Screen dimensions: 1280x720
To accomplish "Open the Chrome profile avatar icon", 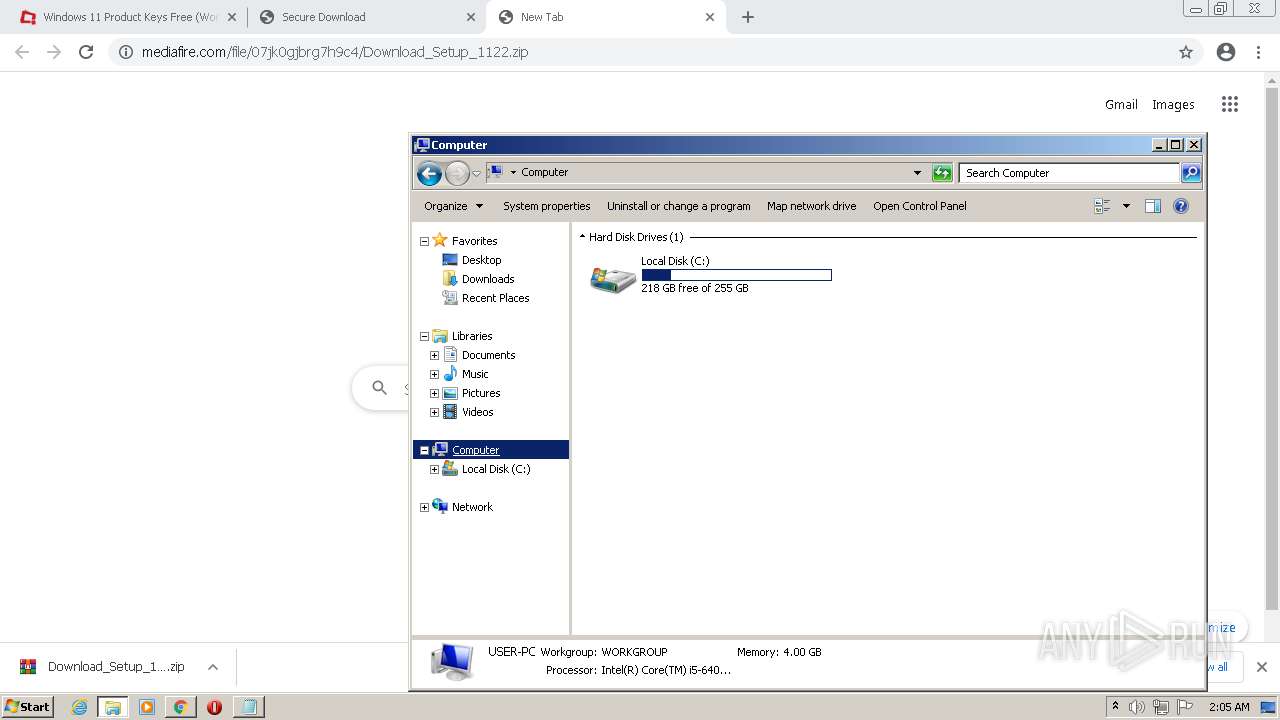I will [x=1226, y=52].
